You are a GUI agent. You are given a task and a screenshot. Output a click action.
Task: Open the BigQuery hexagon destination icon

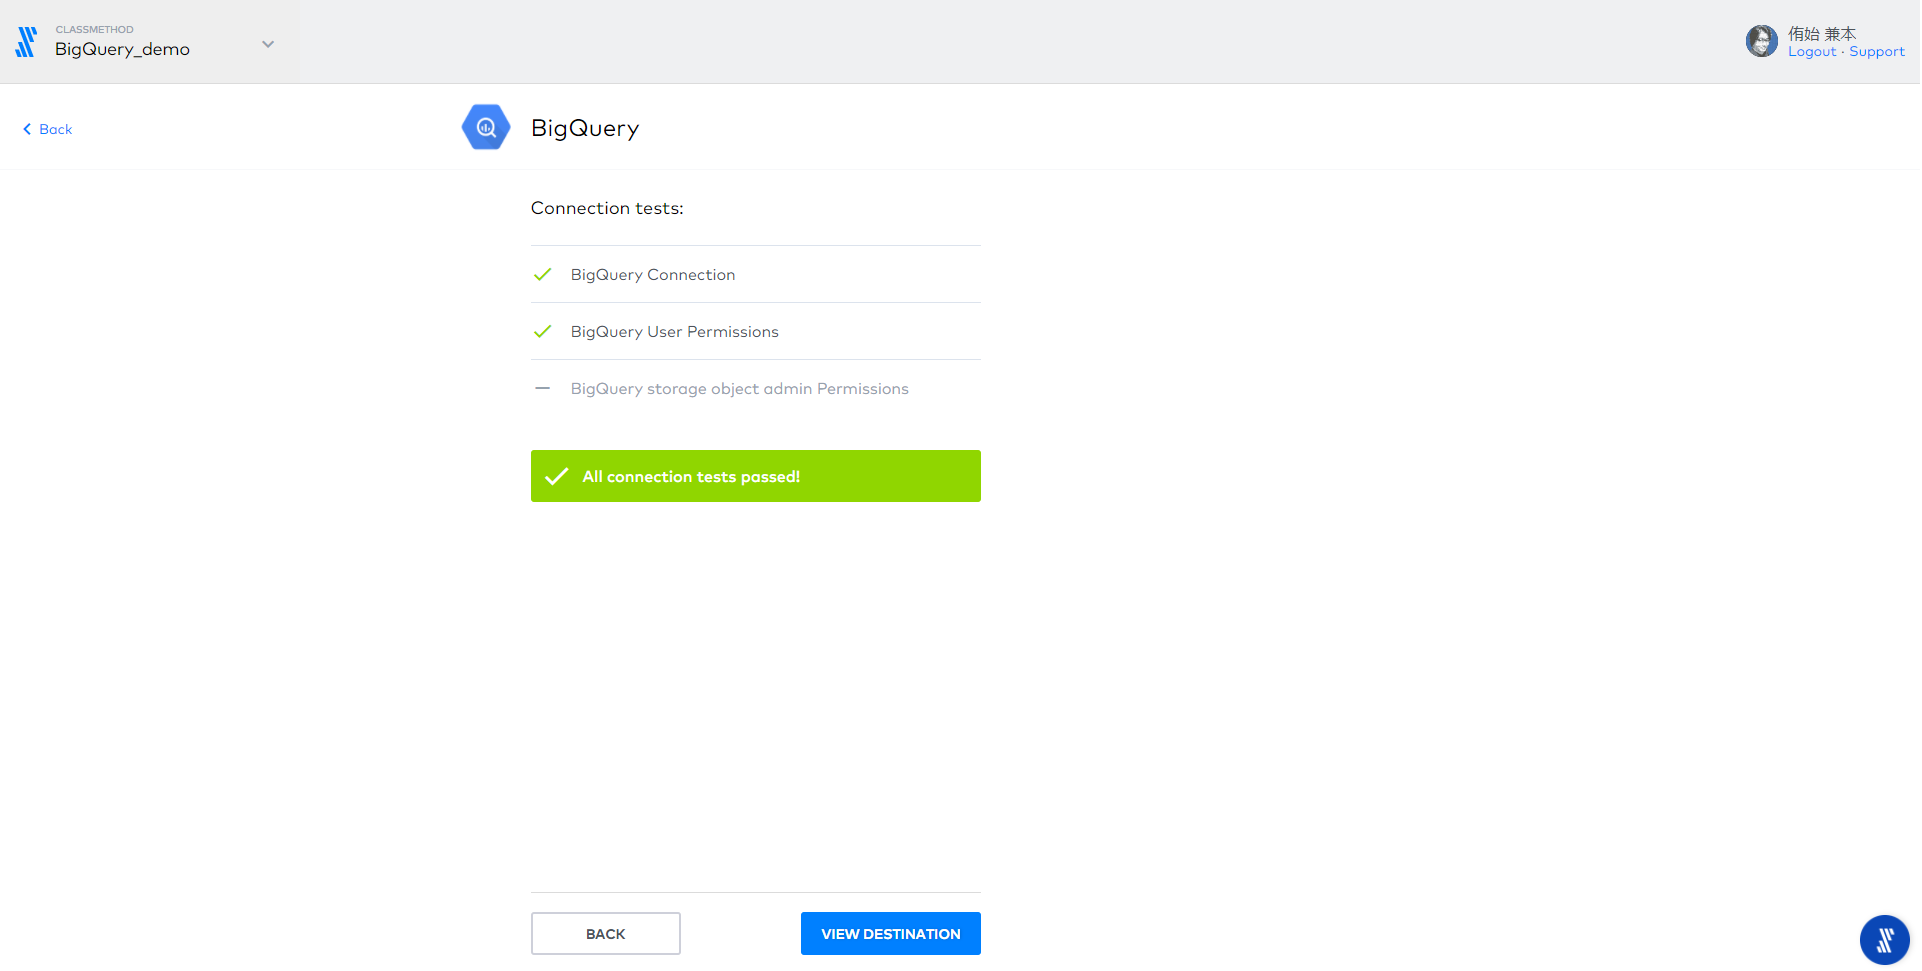[x=485, y=127]
